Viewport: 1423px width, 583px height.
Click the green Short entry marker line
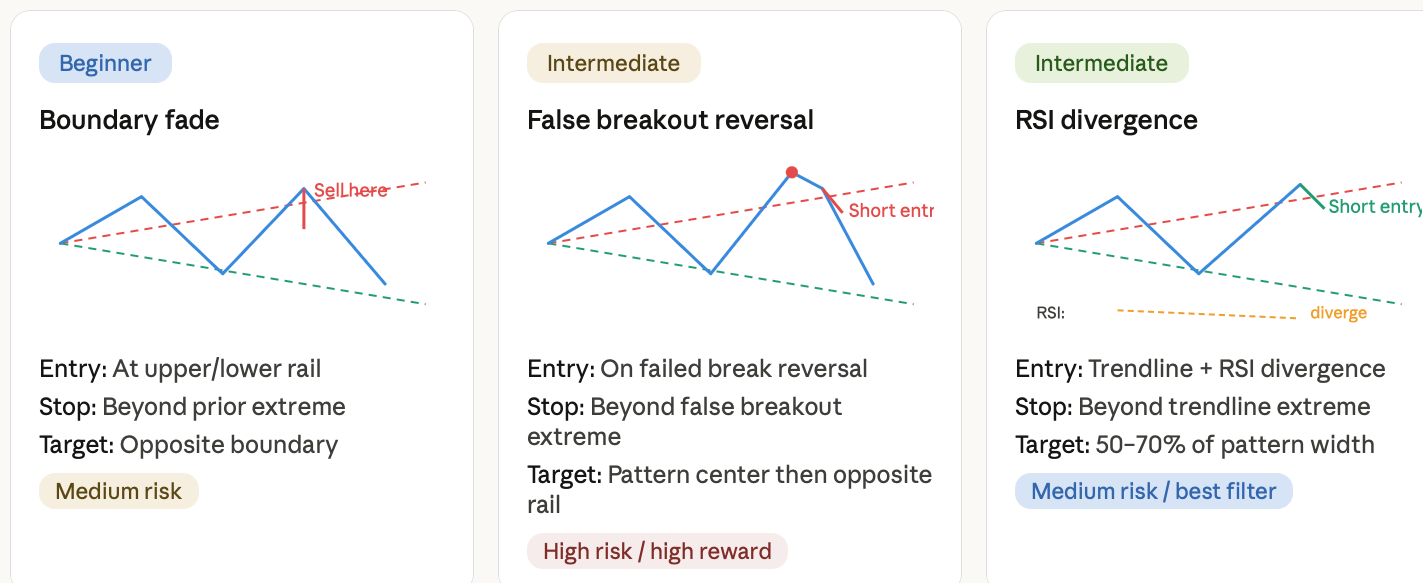(1313, 196)
